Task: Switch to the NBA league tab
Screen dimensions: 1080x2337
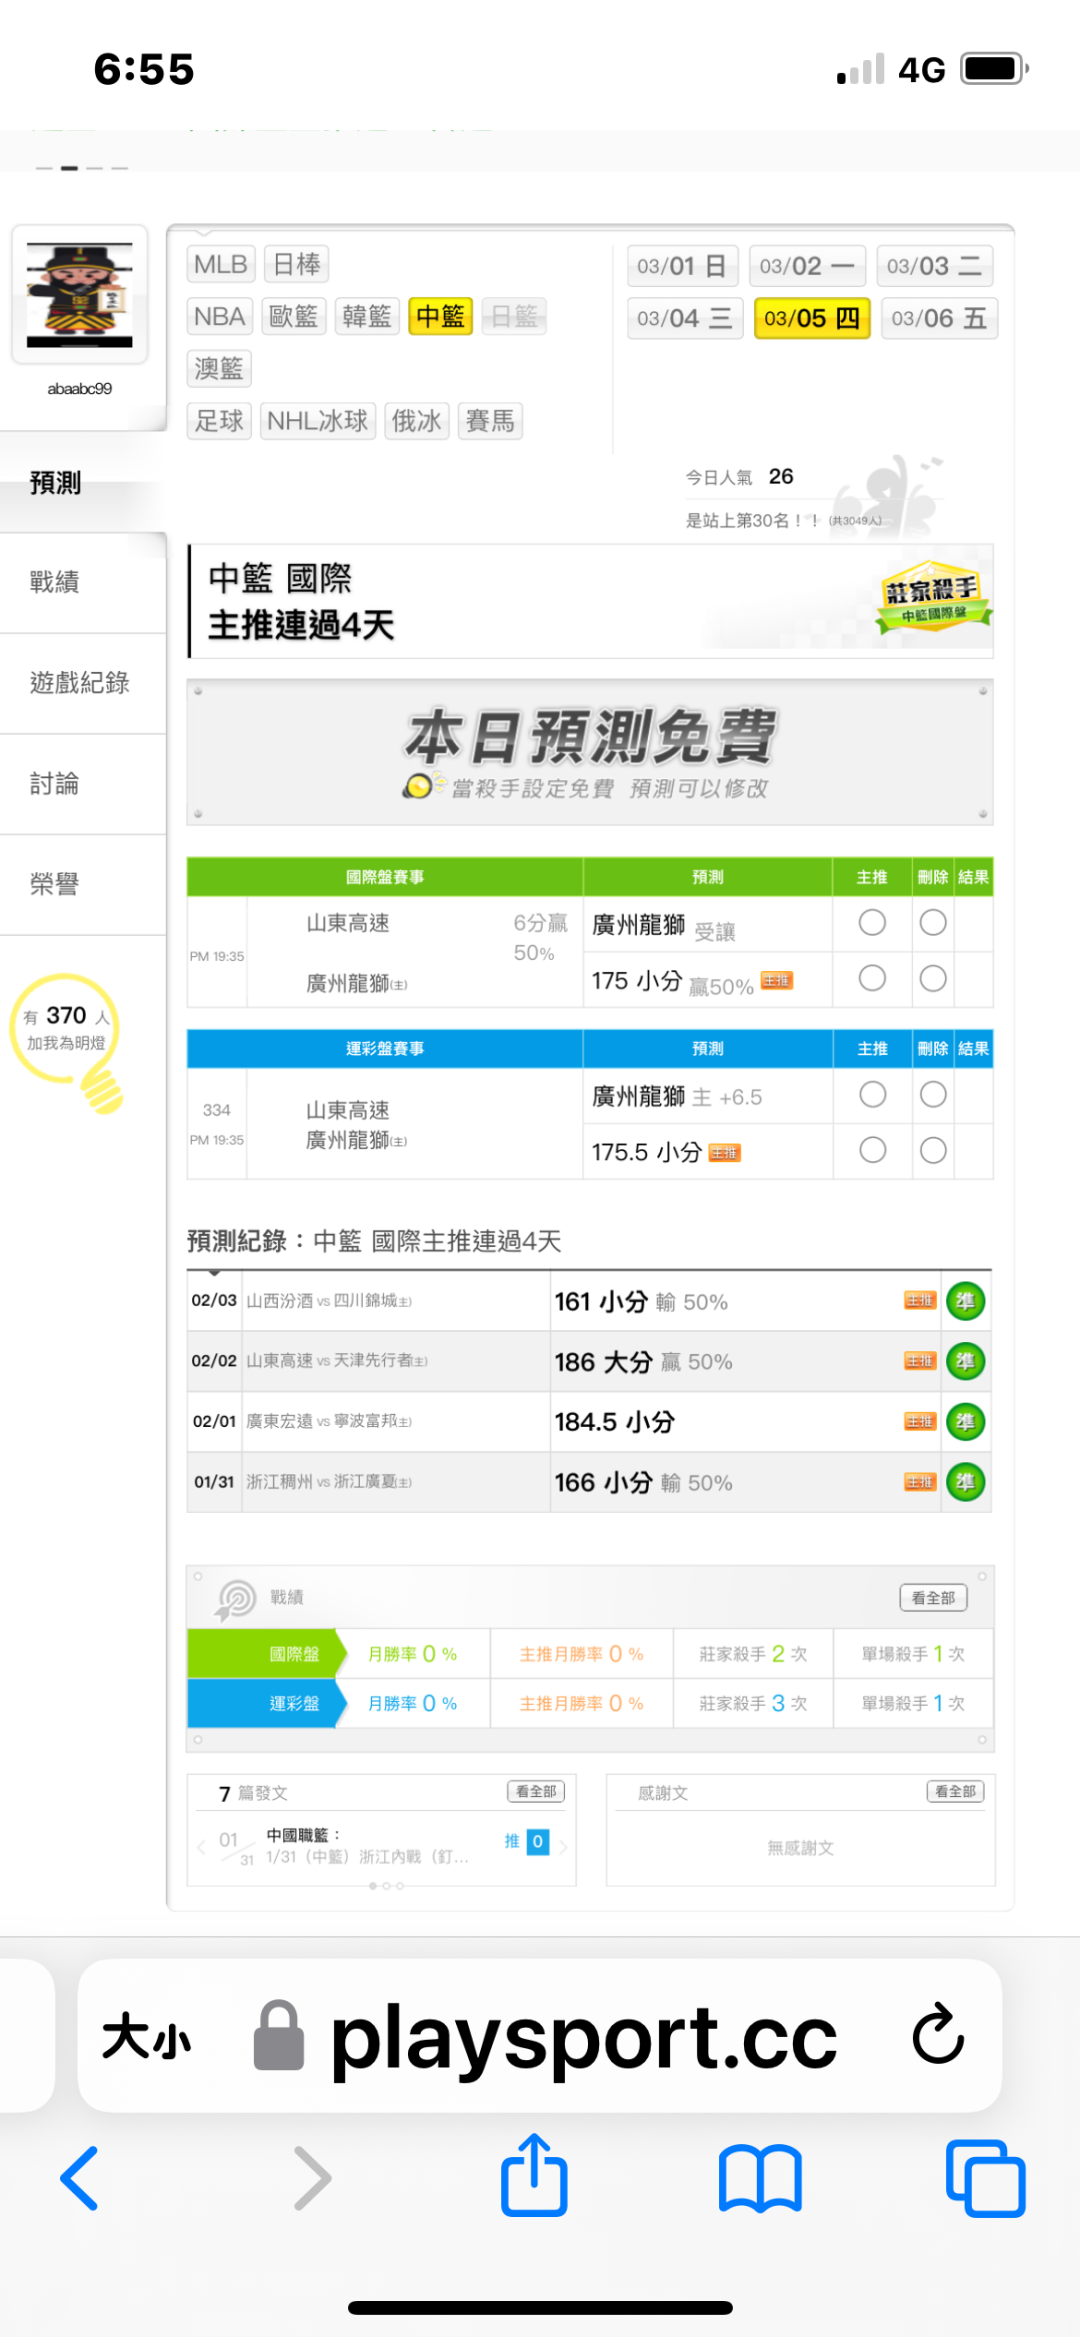Action: click(x=219, y=317)
